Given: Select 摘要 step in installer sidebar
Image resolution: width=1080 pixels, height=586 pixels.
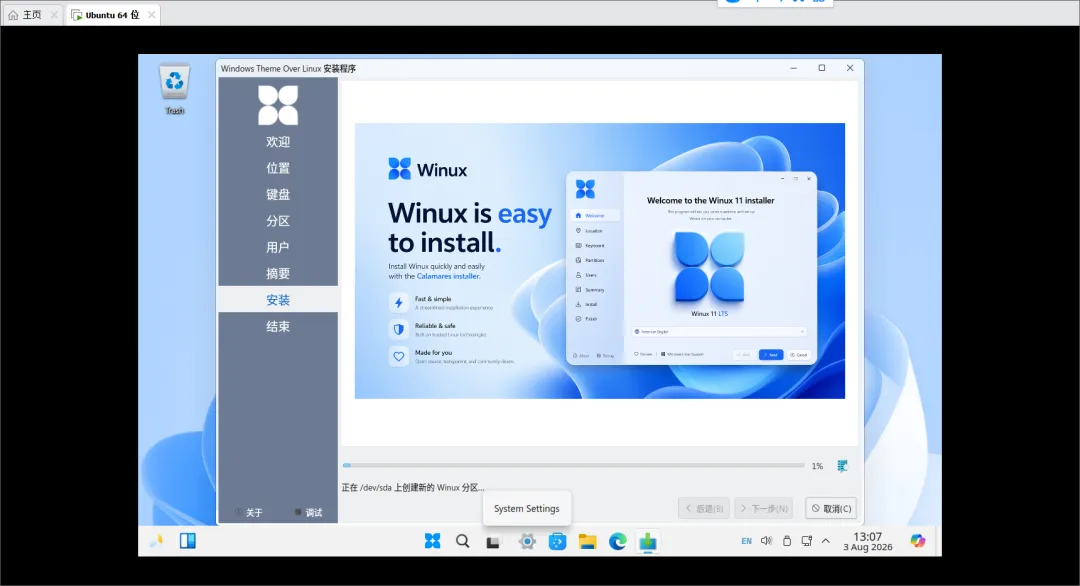Looking at the screenshot, I should (x=278, y=273).
